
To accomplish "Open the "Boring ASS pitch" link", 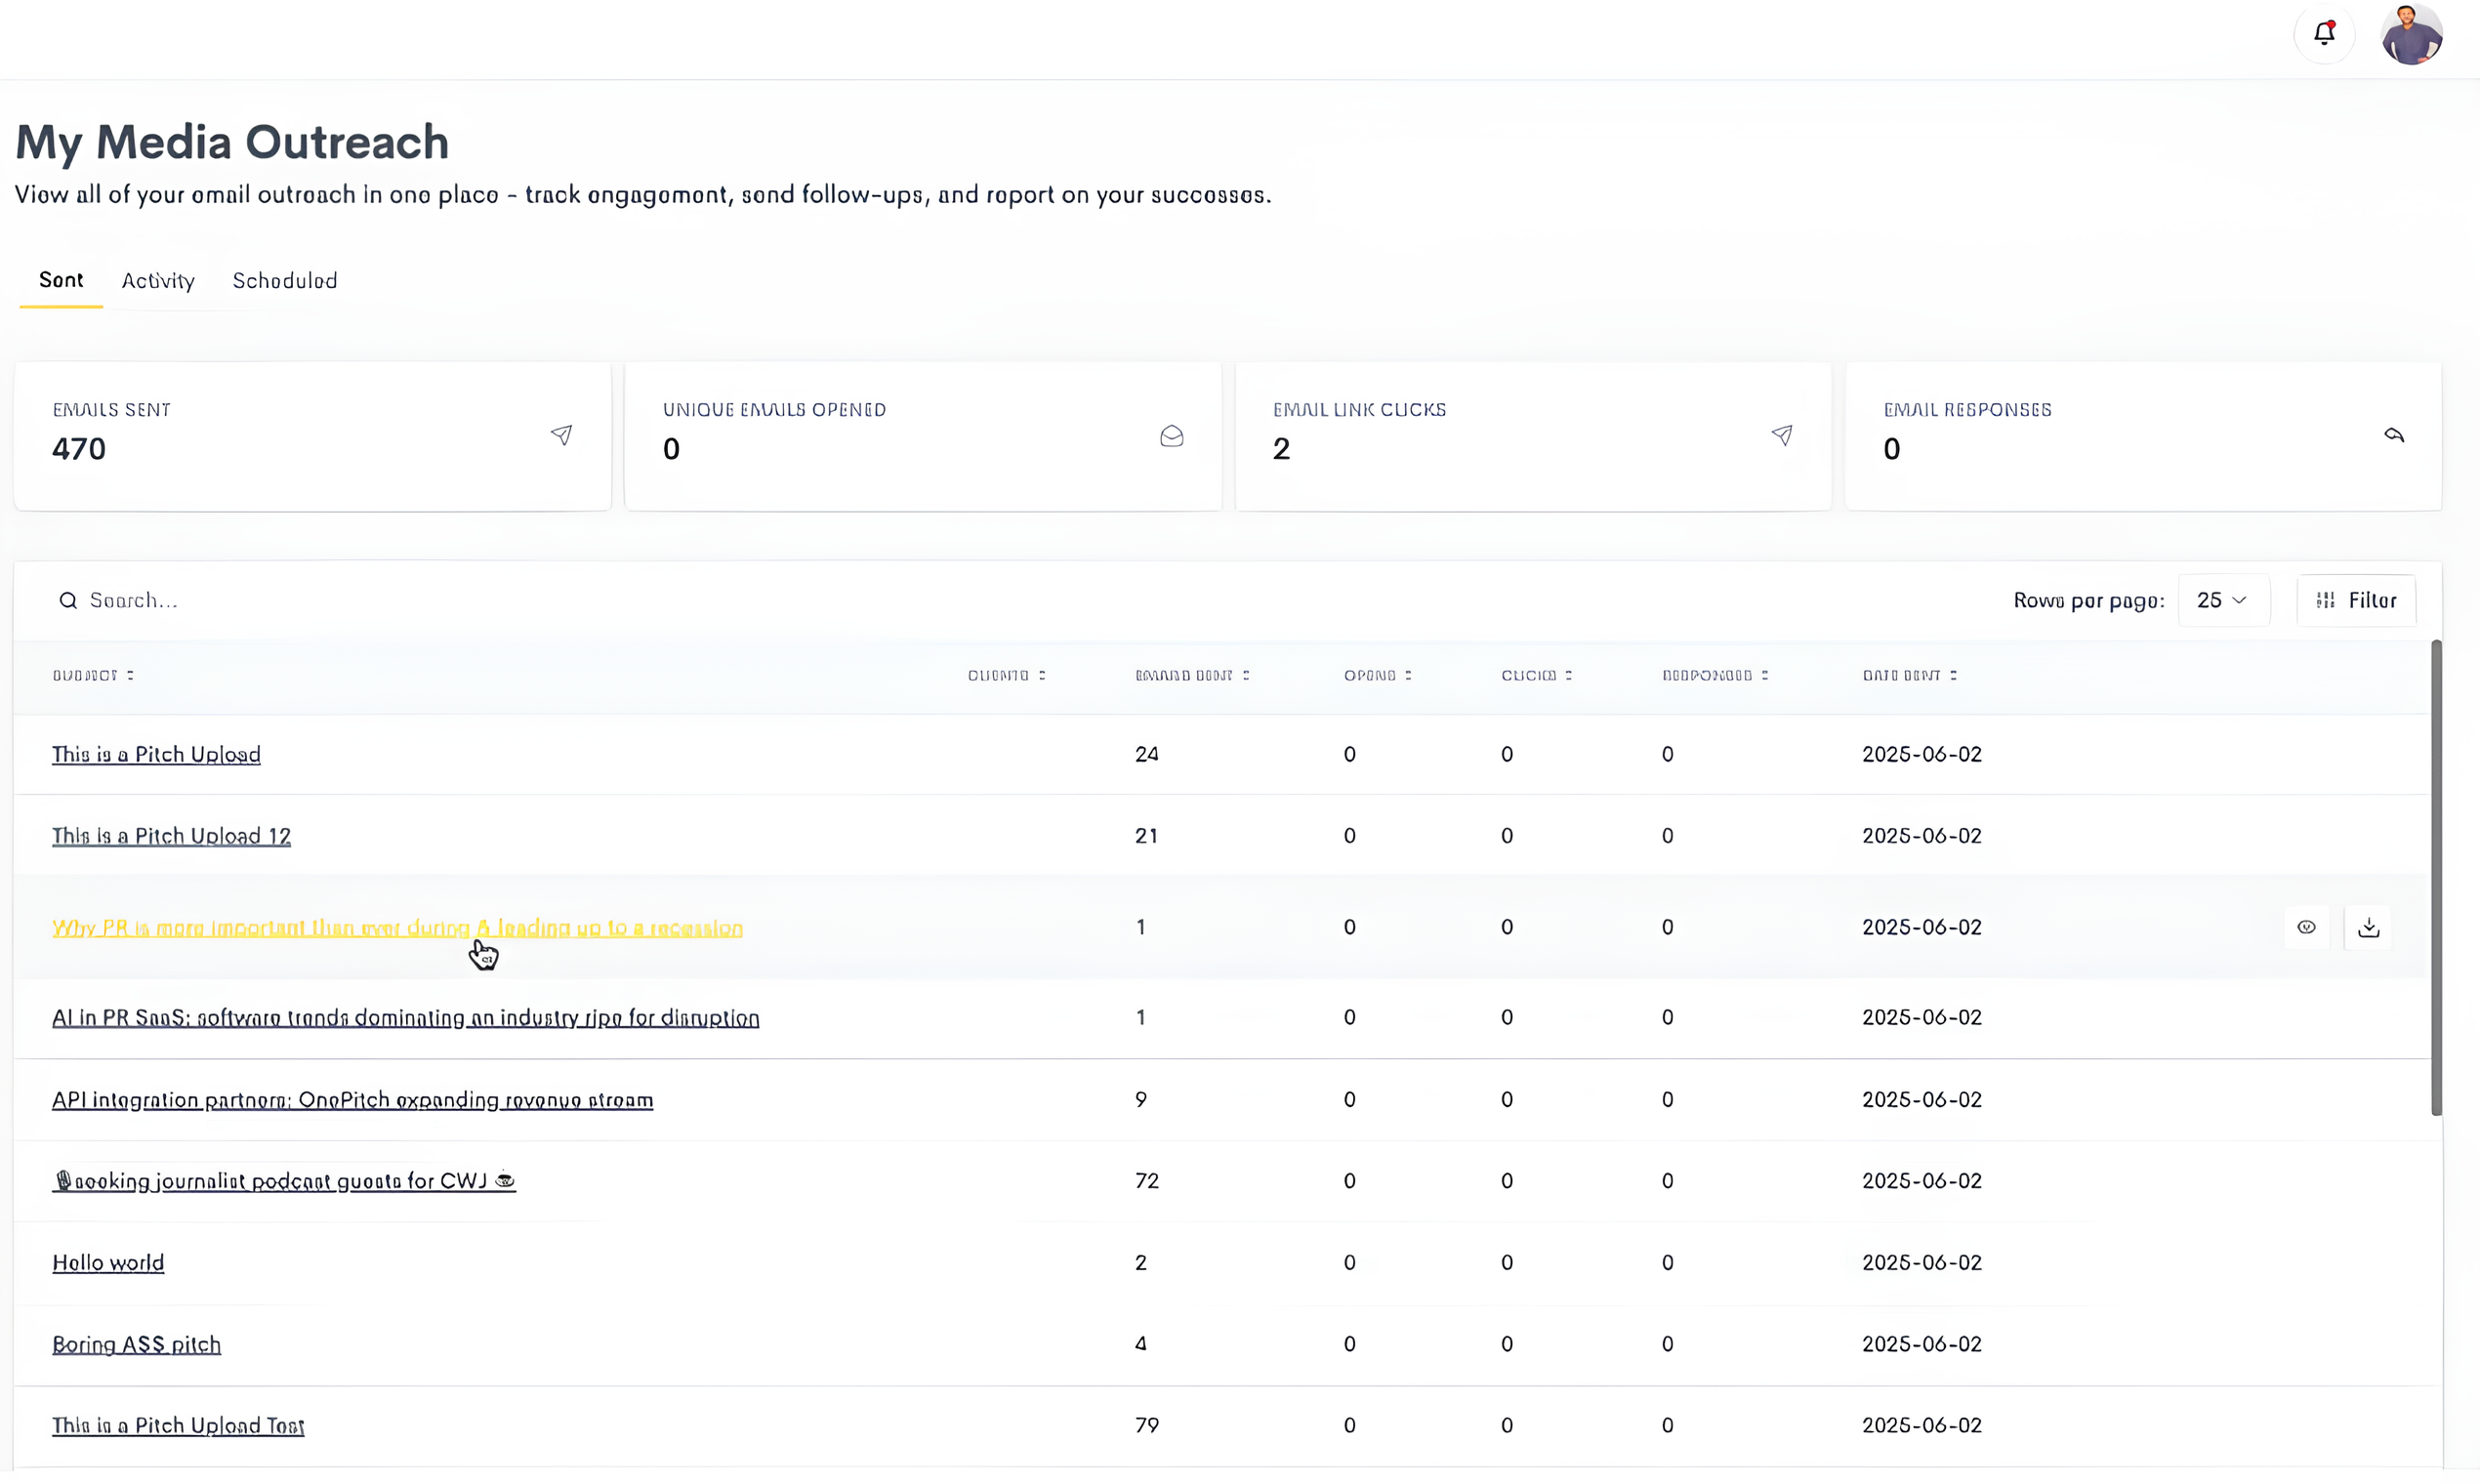I will 136,1345.
